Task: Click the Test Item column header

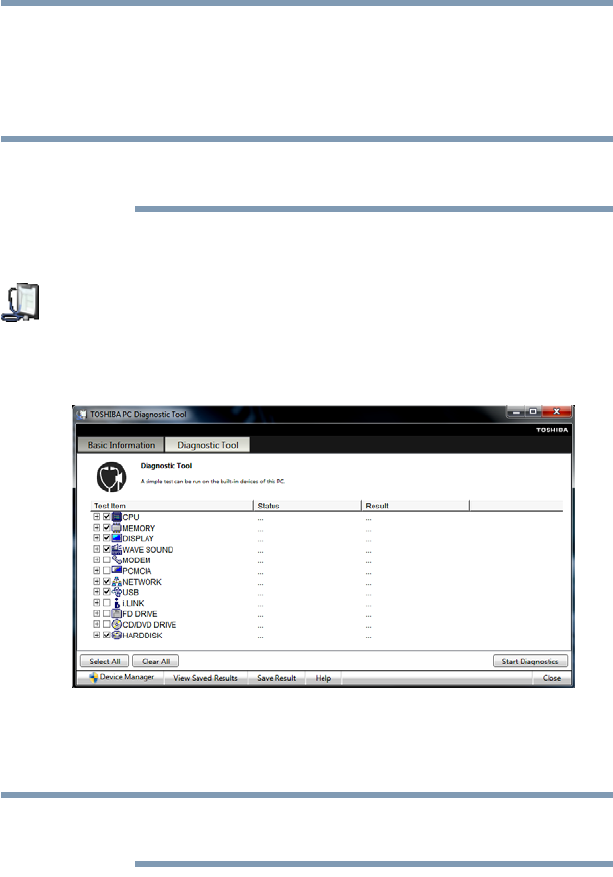Action: click(x=172, y=506)
